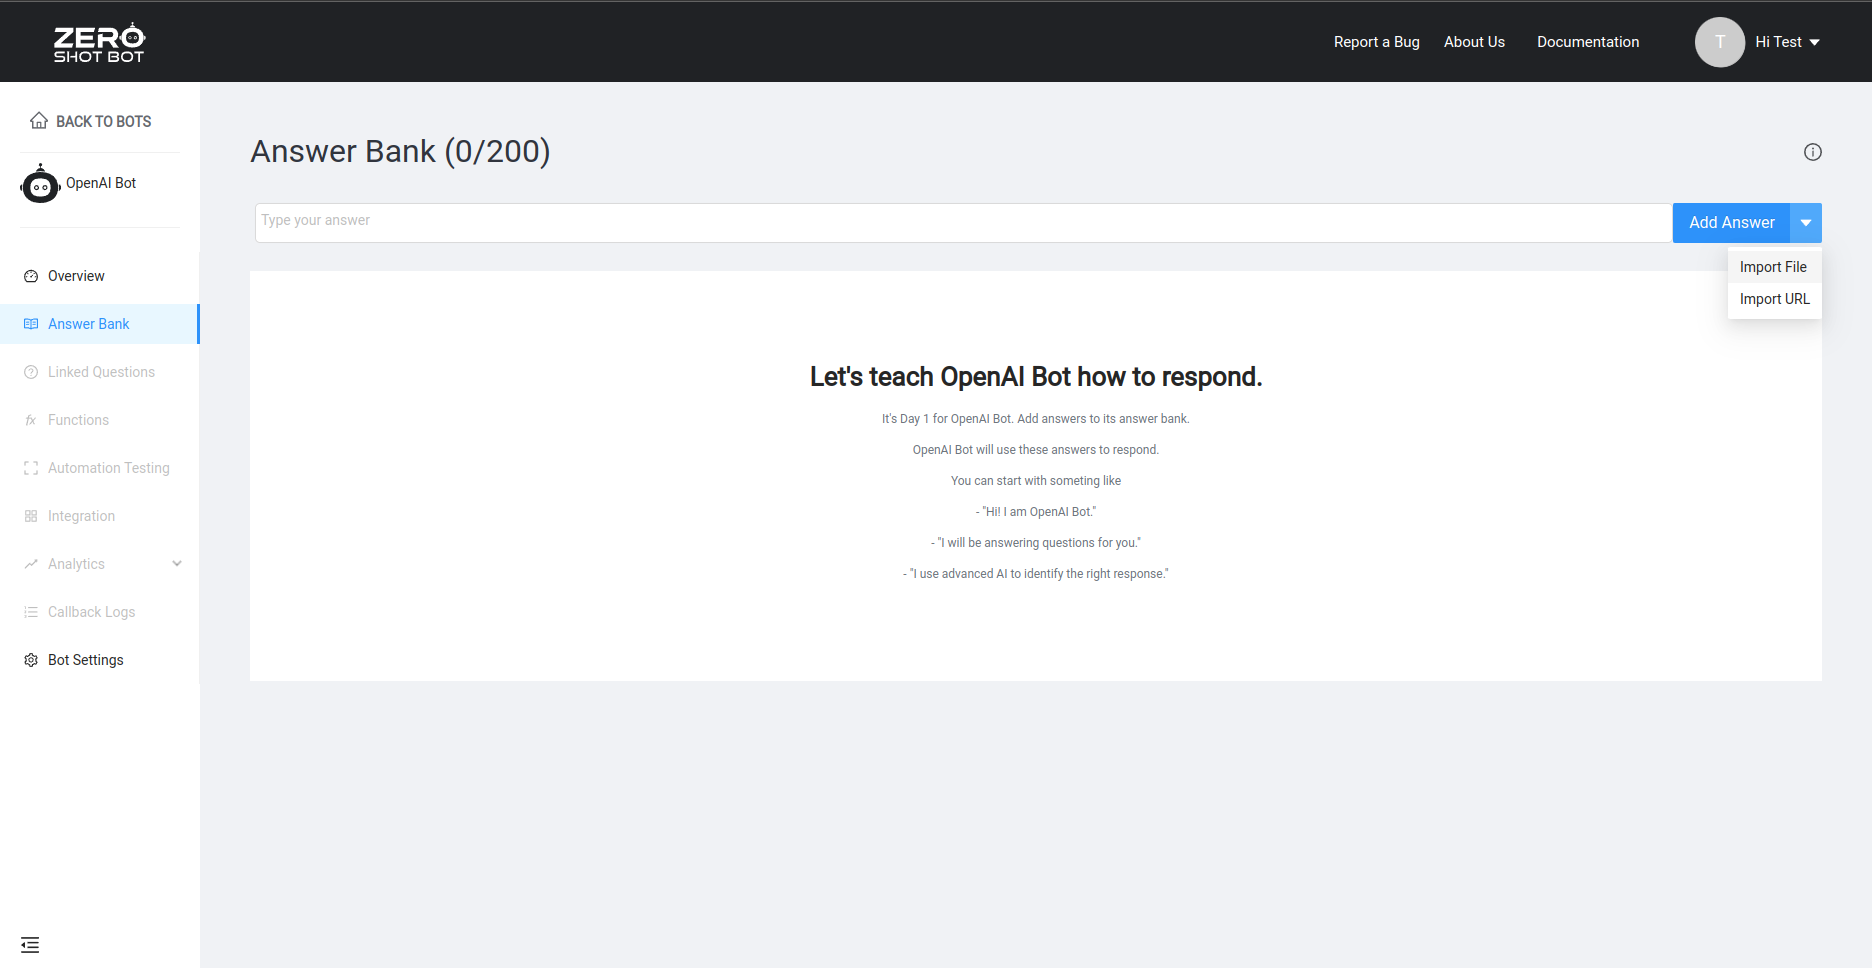
Task: Expand the Analytics submenu chevron
Action: click(177, 564)
